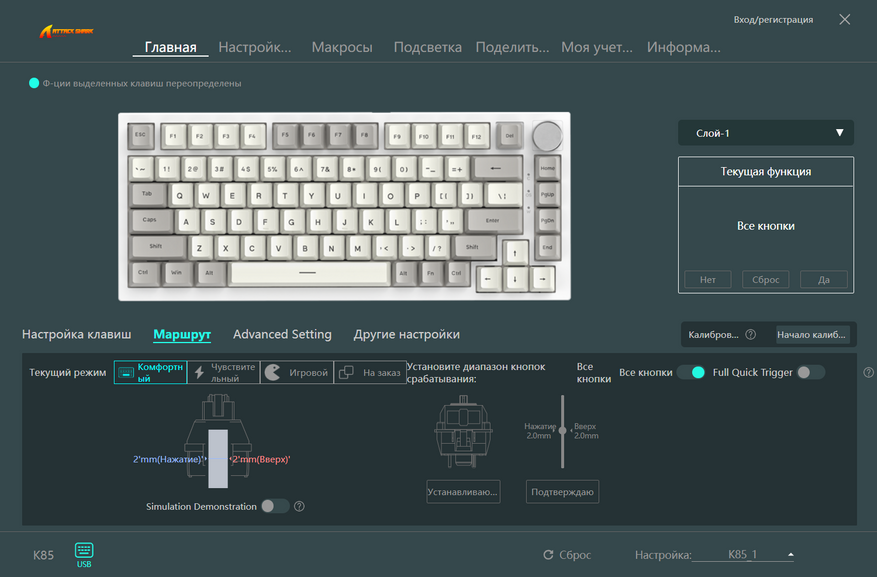Switch to the Подсветка tab

[427, 47]
